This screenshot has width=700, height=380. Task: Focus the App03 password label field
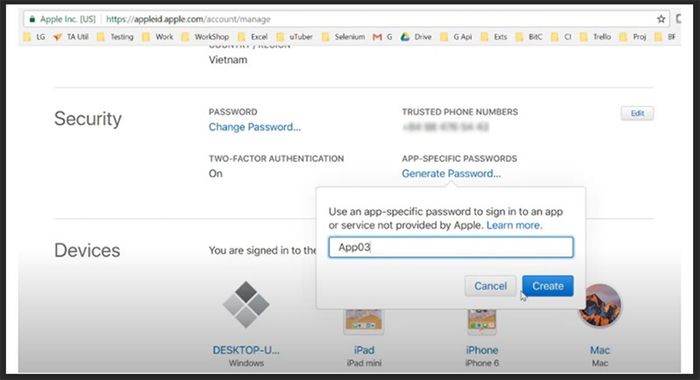[451, 247]
